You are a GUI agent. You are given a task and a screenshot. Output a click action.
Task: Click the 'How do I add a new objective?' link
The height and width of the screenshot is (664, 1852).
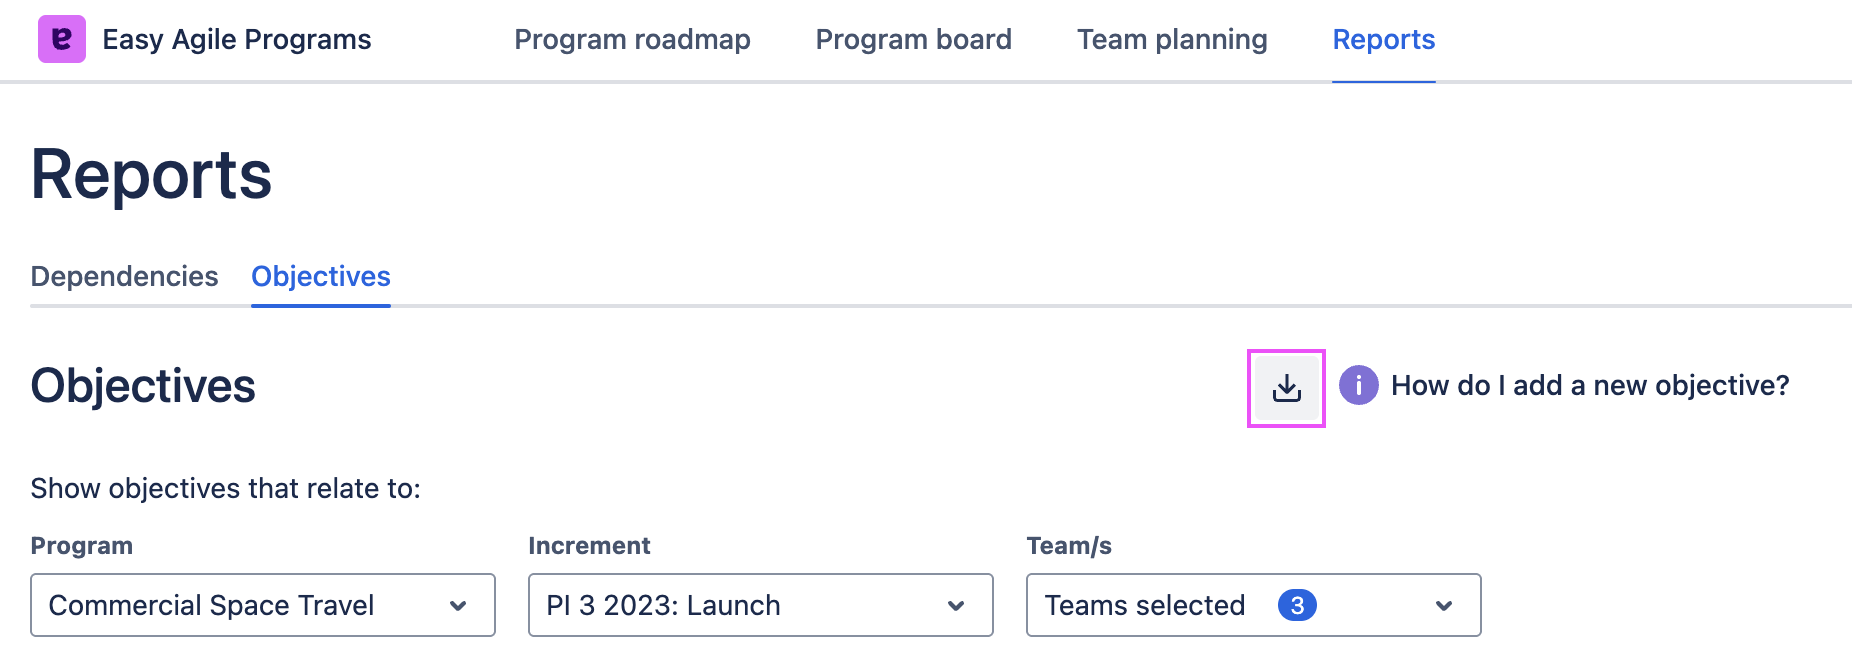(x=1590, y=385)
